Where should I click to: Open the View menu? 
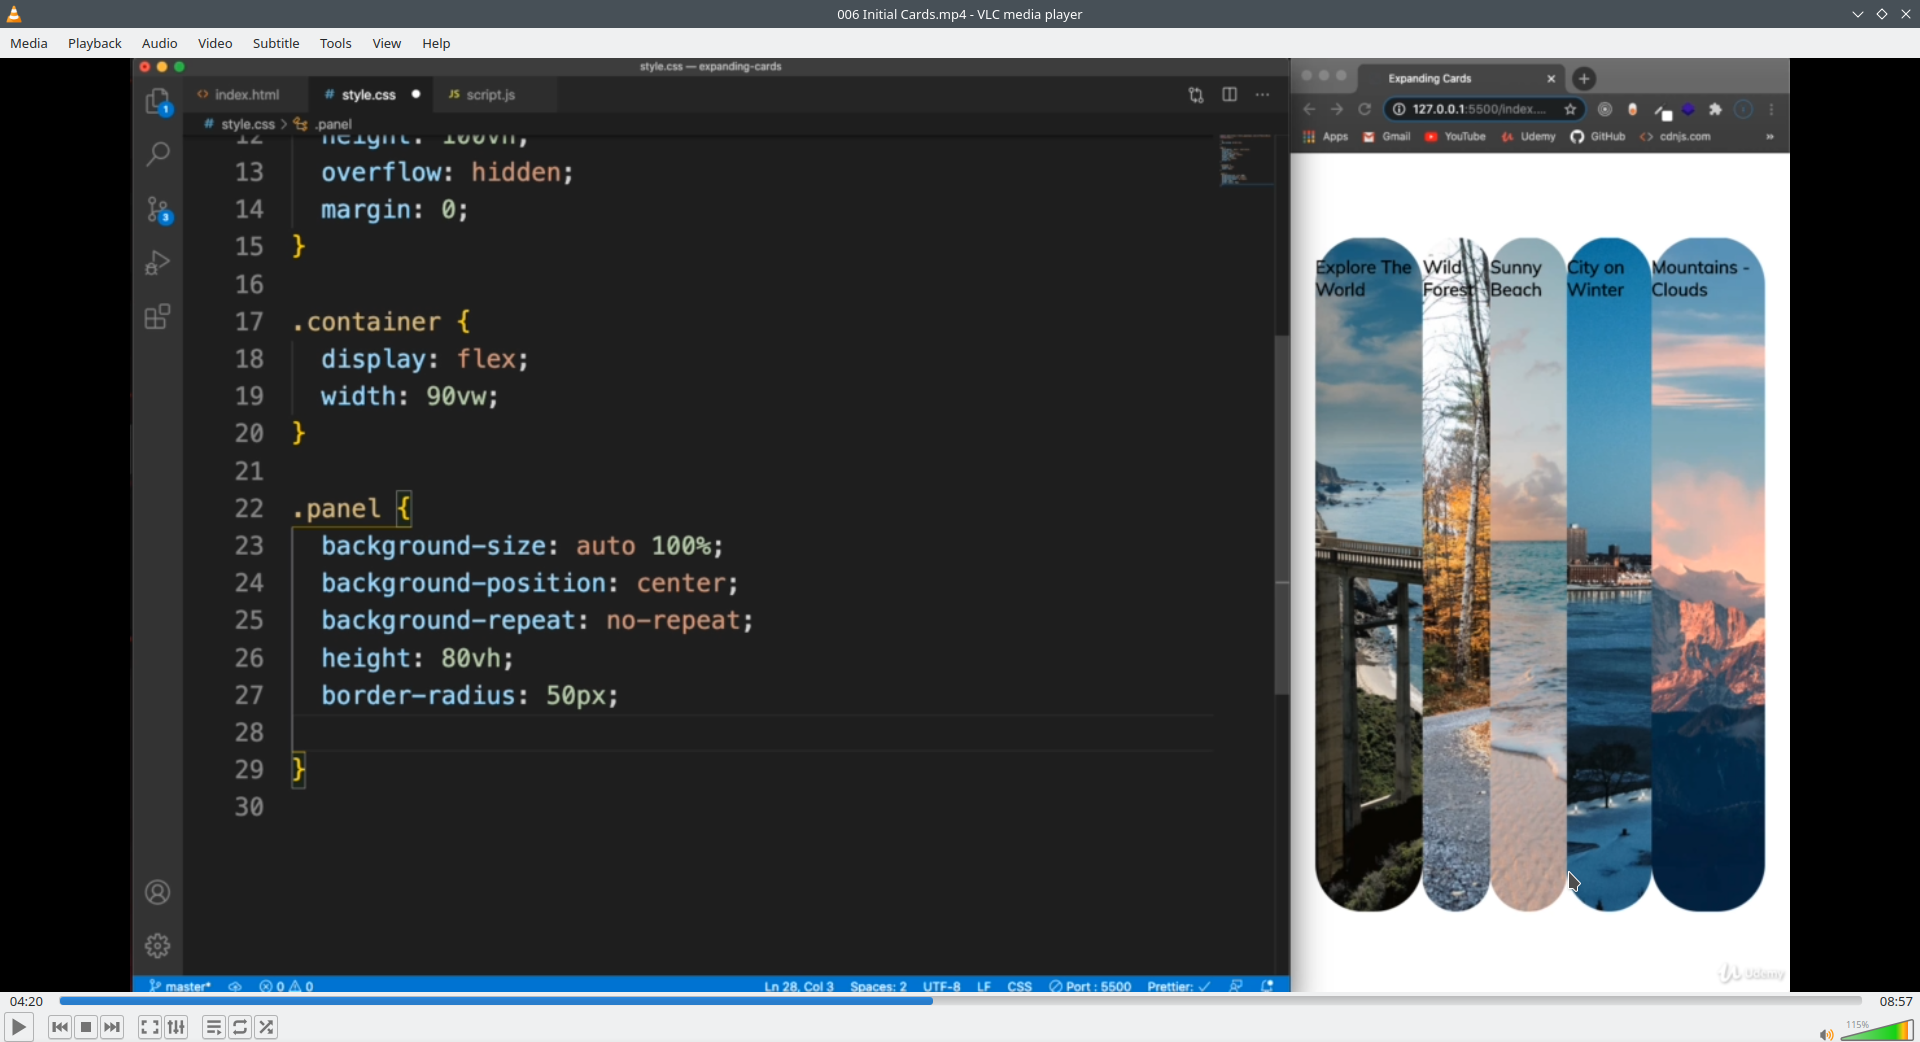[x=387, y=43]
